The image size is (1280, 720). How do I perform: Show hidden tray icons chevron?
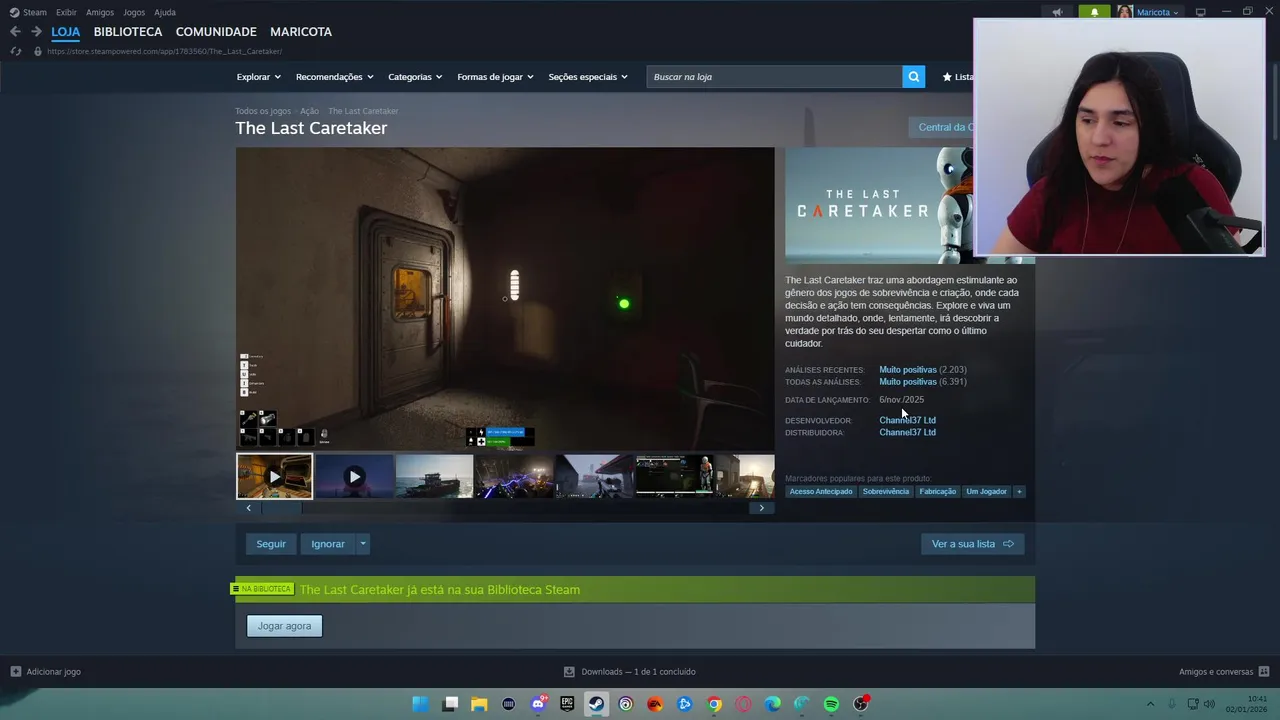(x=1150, y=704)
